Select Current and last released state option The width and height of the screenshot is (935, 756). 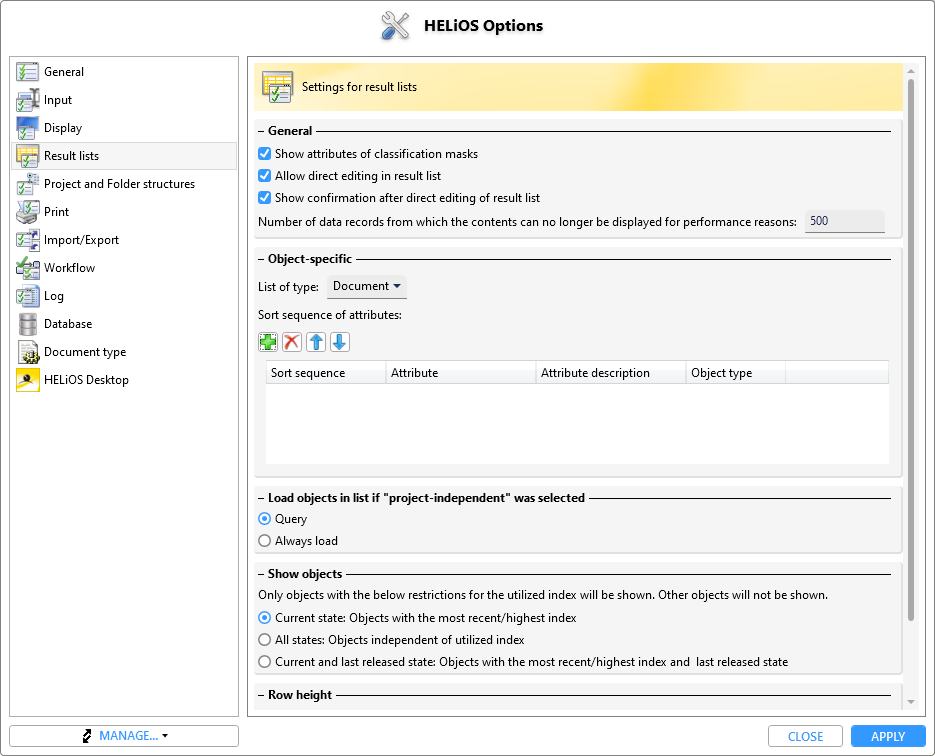click(265, 662)
